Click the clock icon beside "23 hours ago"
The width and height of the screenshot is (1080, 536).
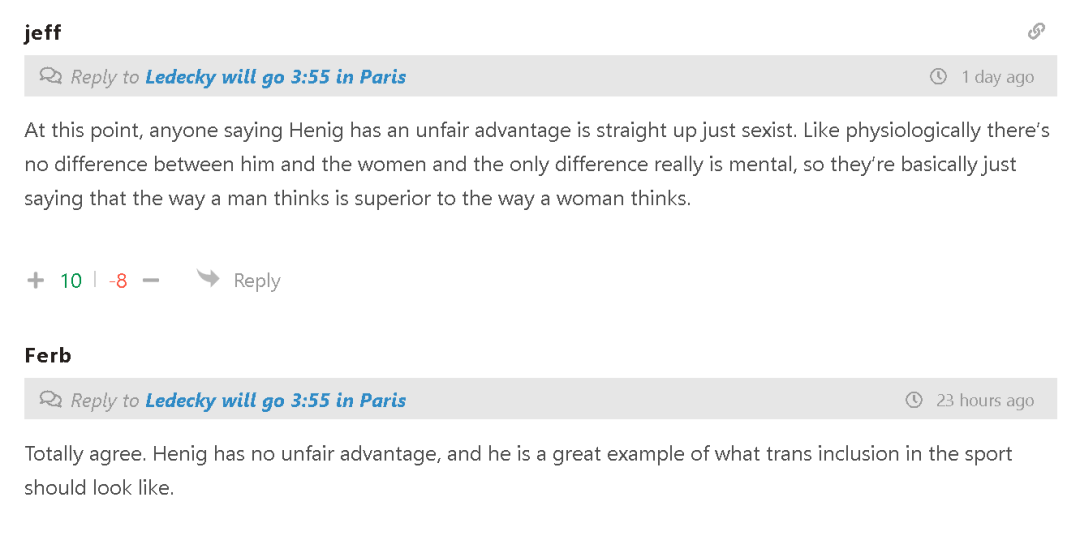click(x=913, y=400)
